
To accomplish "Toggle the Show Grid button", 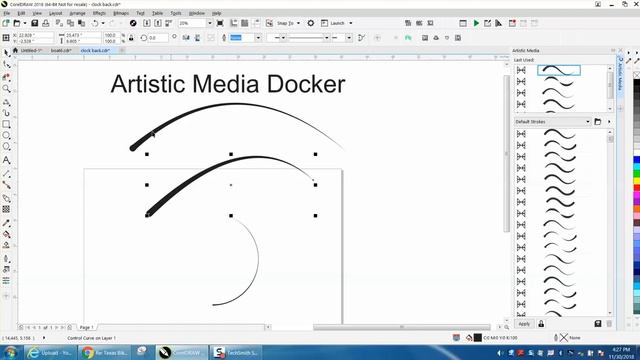I will [x=244, y=23].
